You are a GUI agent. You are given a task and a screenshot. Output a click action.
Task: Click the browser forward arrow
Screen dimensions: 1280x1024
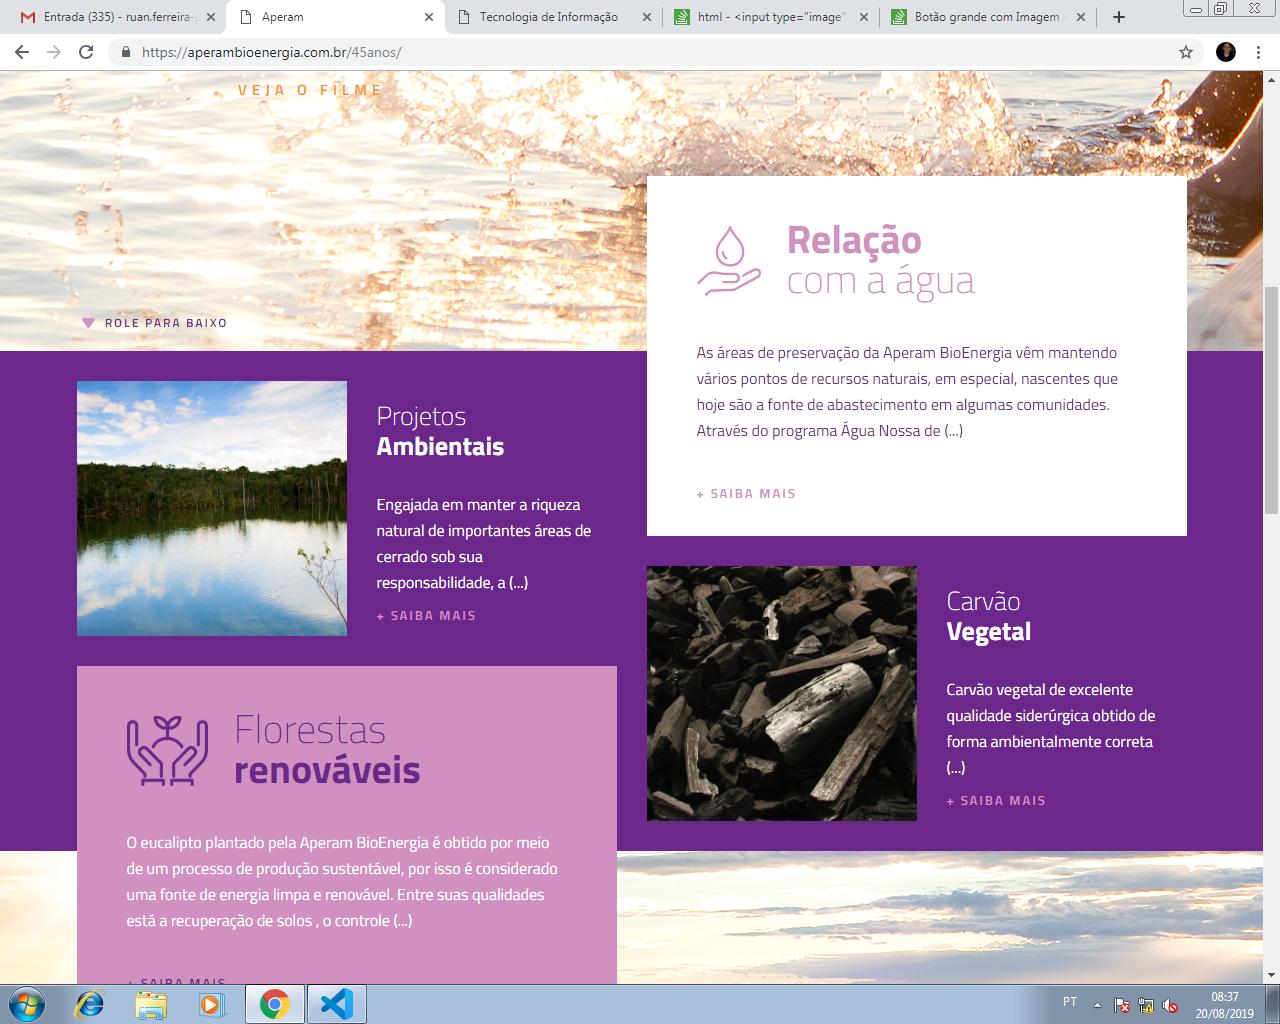53,52
